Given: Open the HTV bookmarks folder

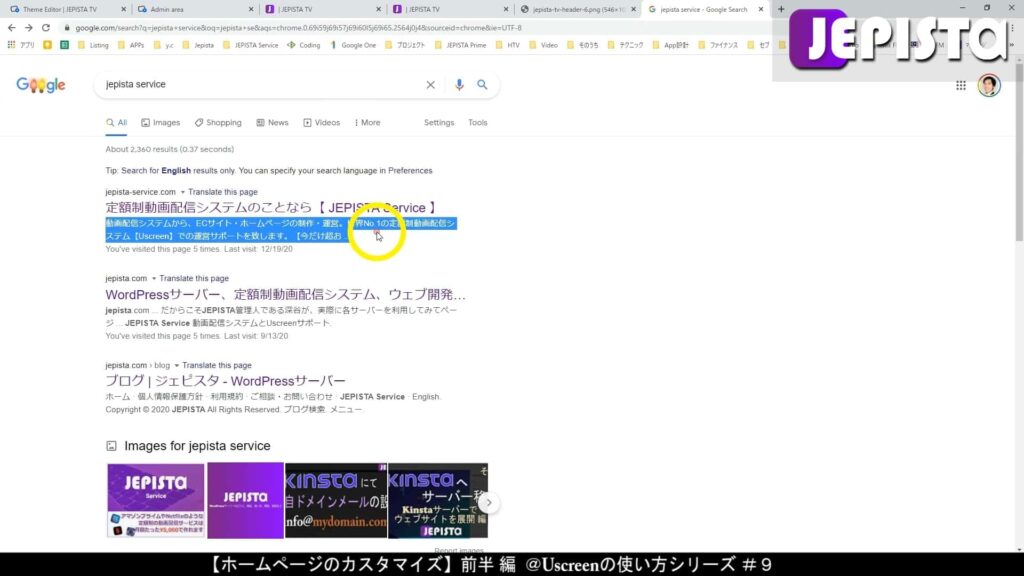Looking at the screenshot, I should coord(507,45).
